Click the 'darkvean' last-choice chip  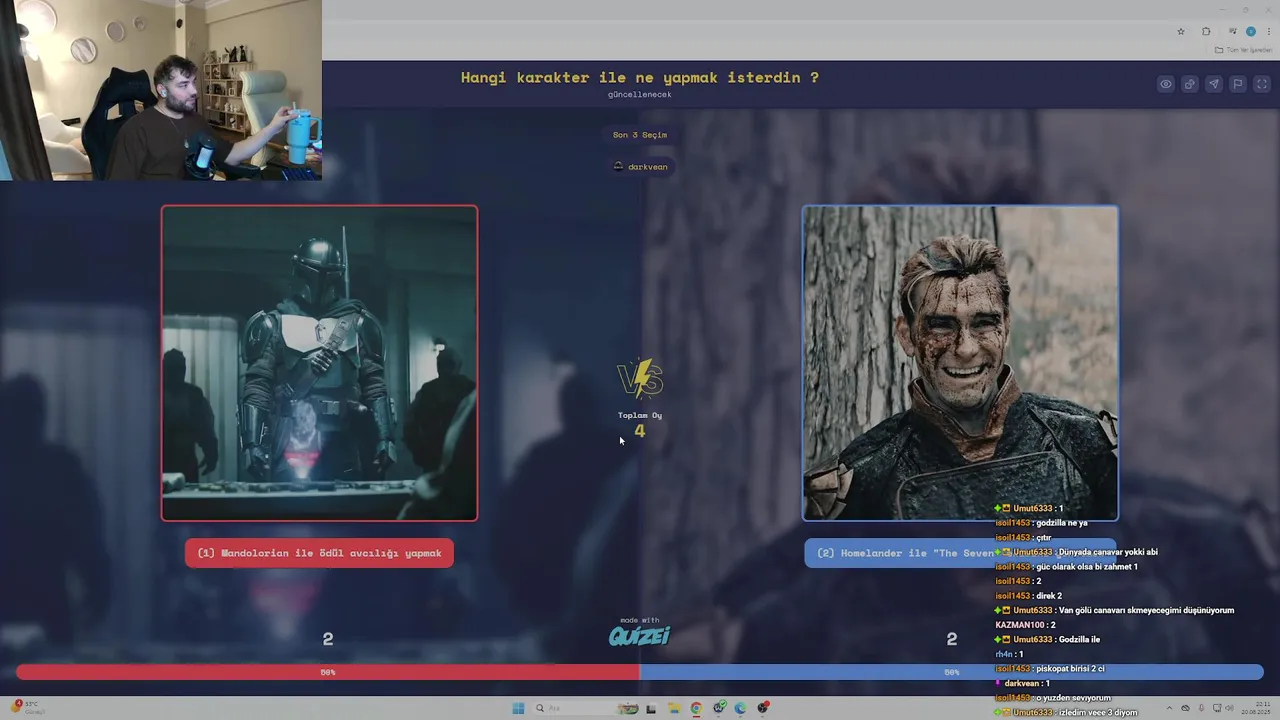(640, 167)
